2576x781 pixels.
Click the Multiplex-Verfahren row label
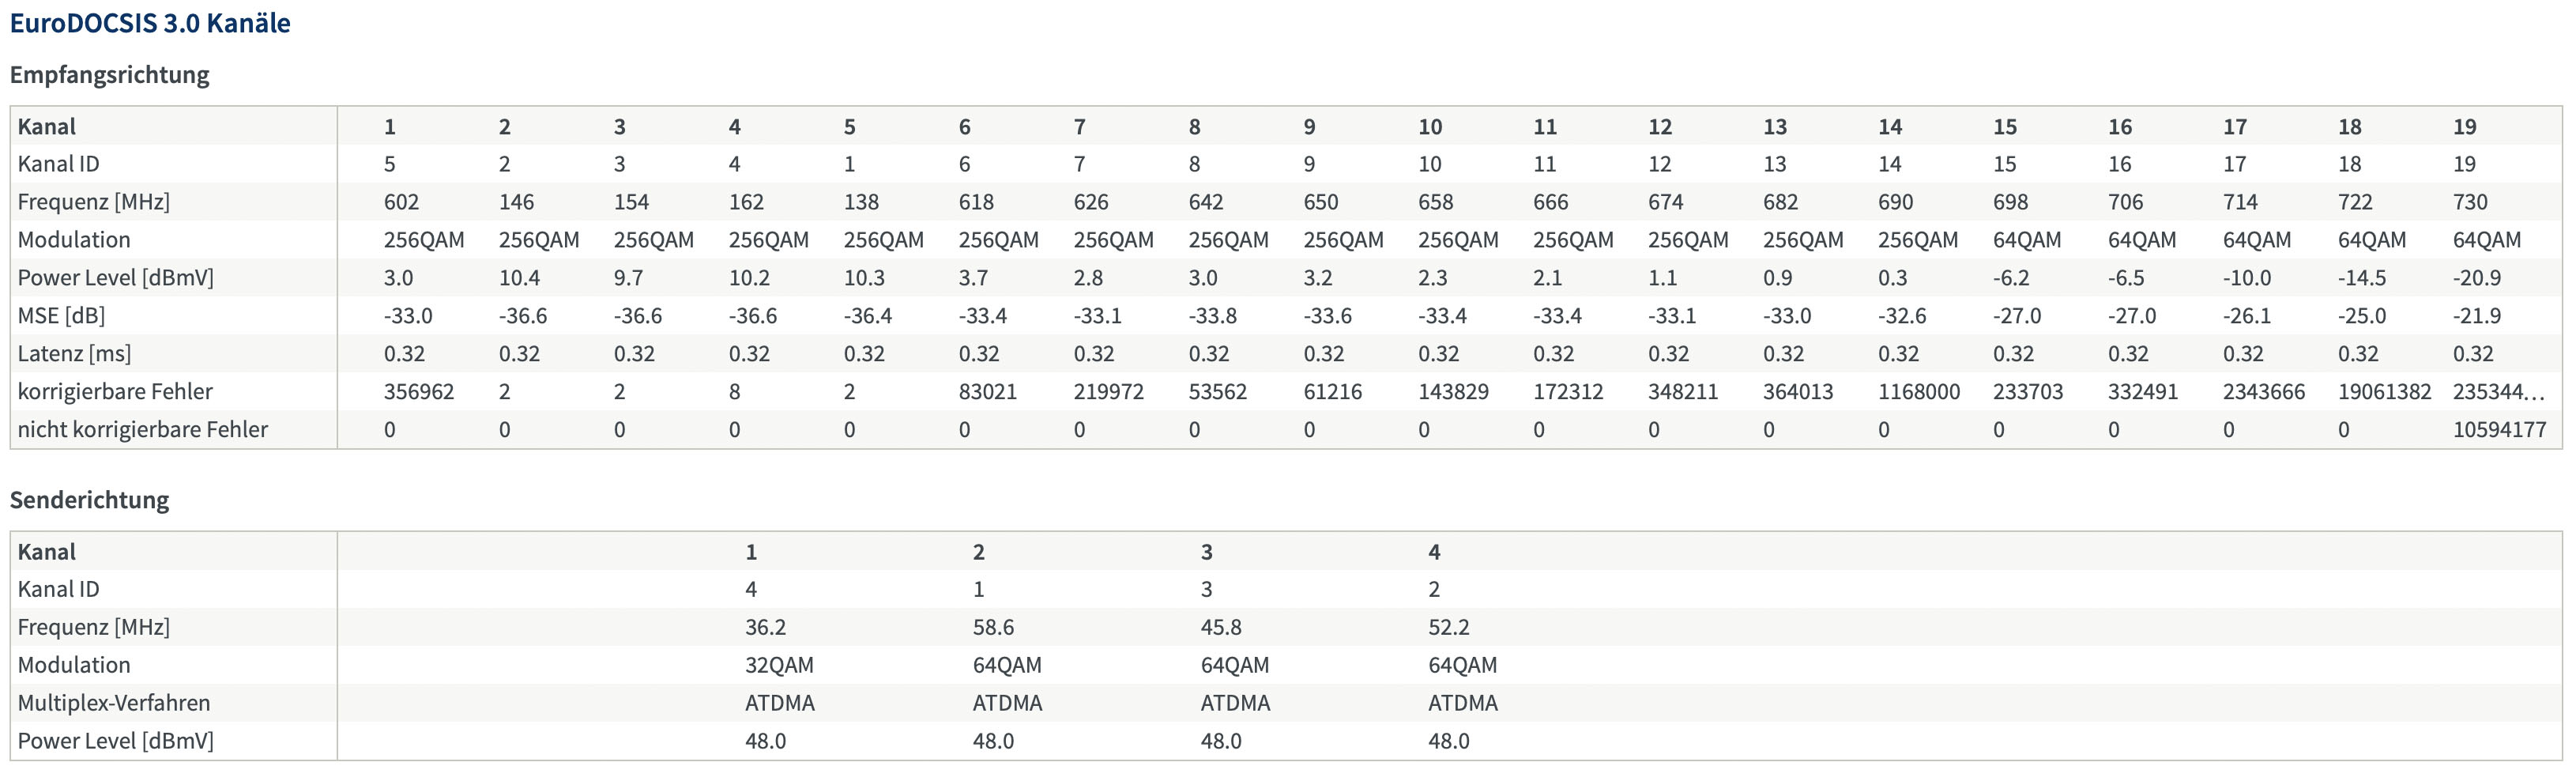[114, 703]
